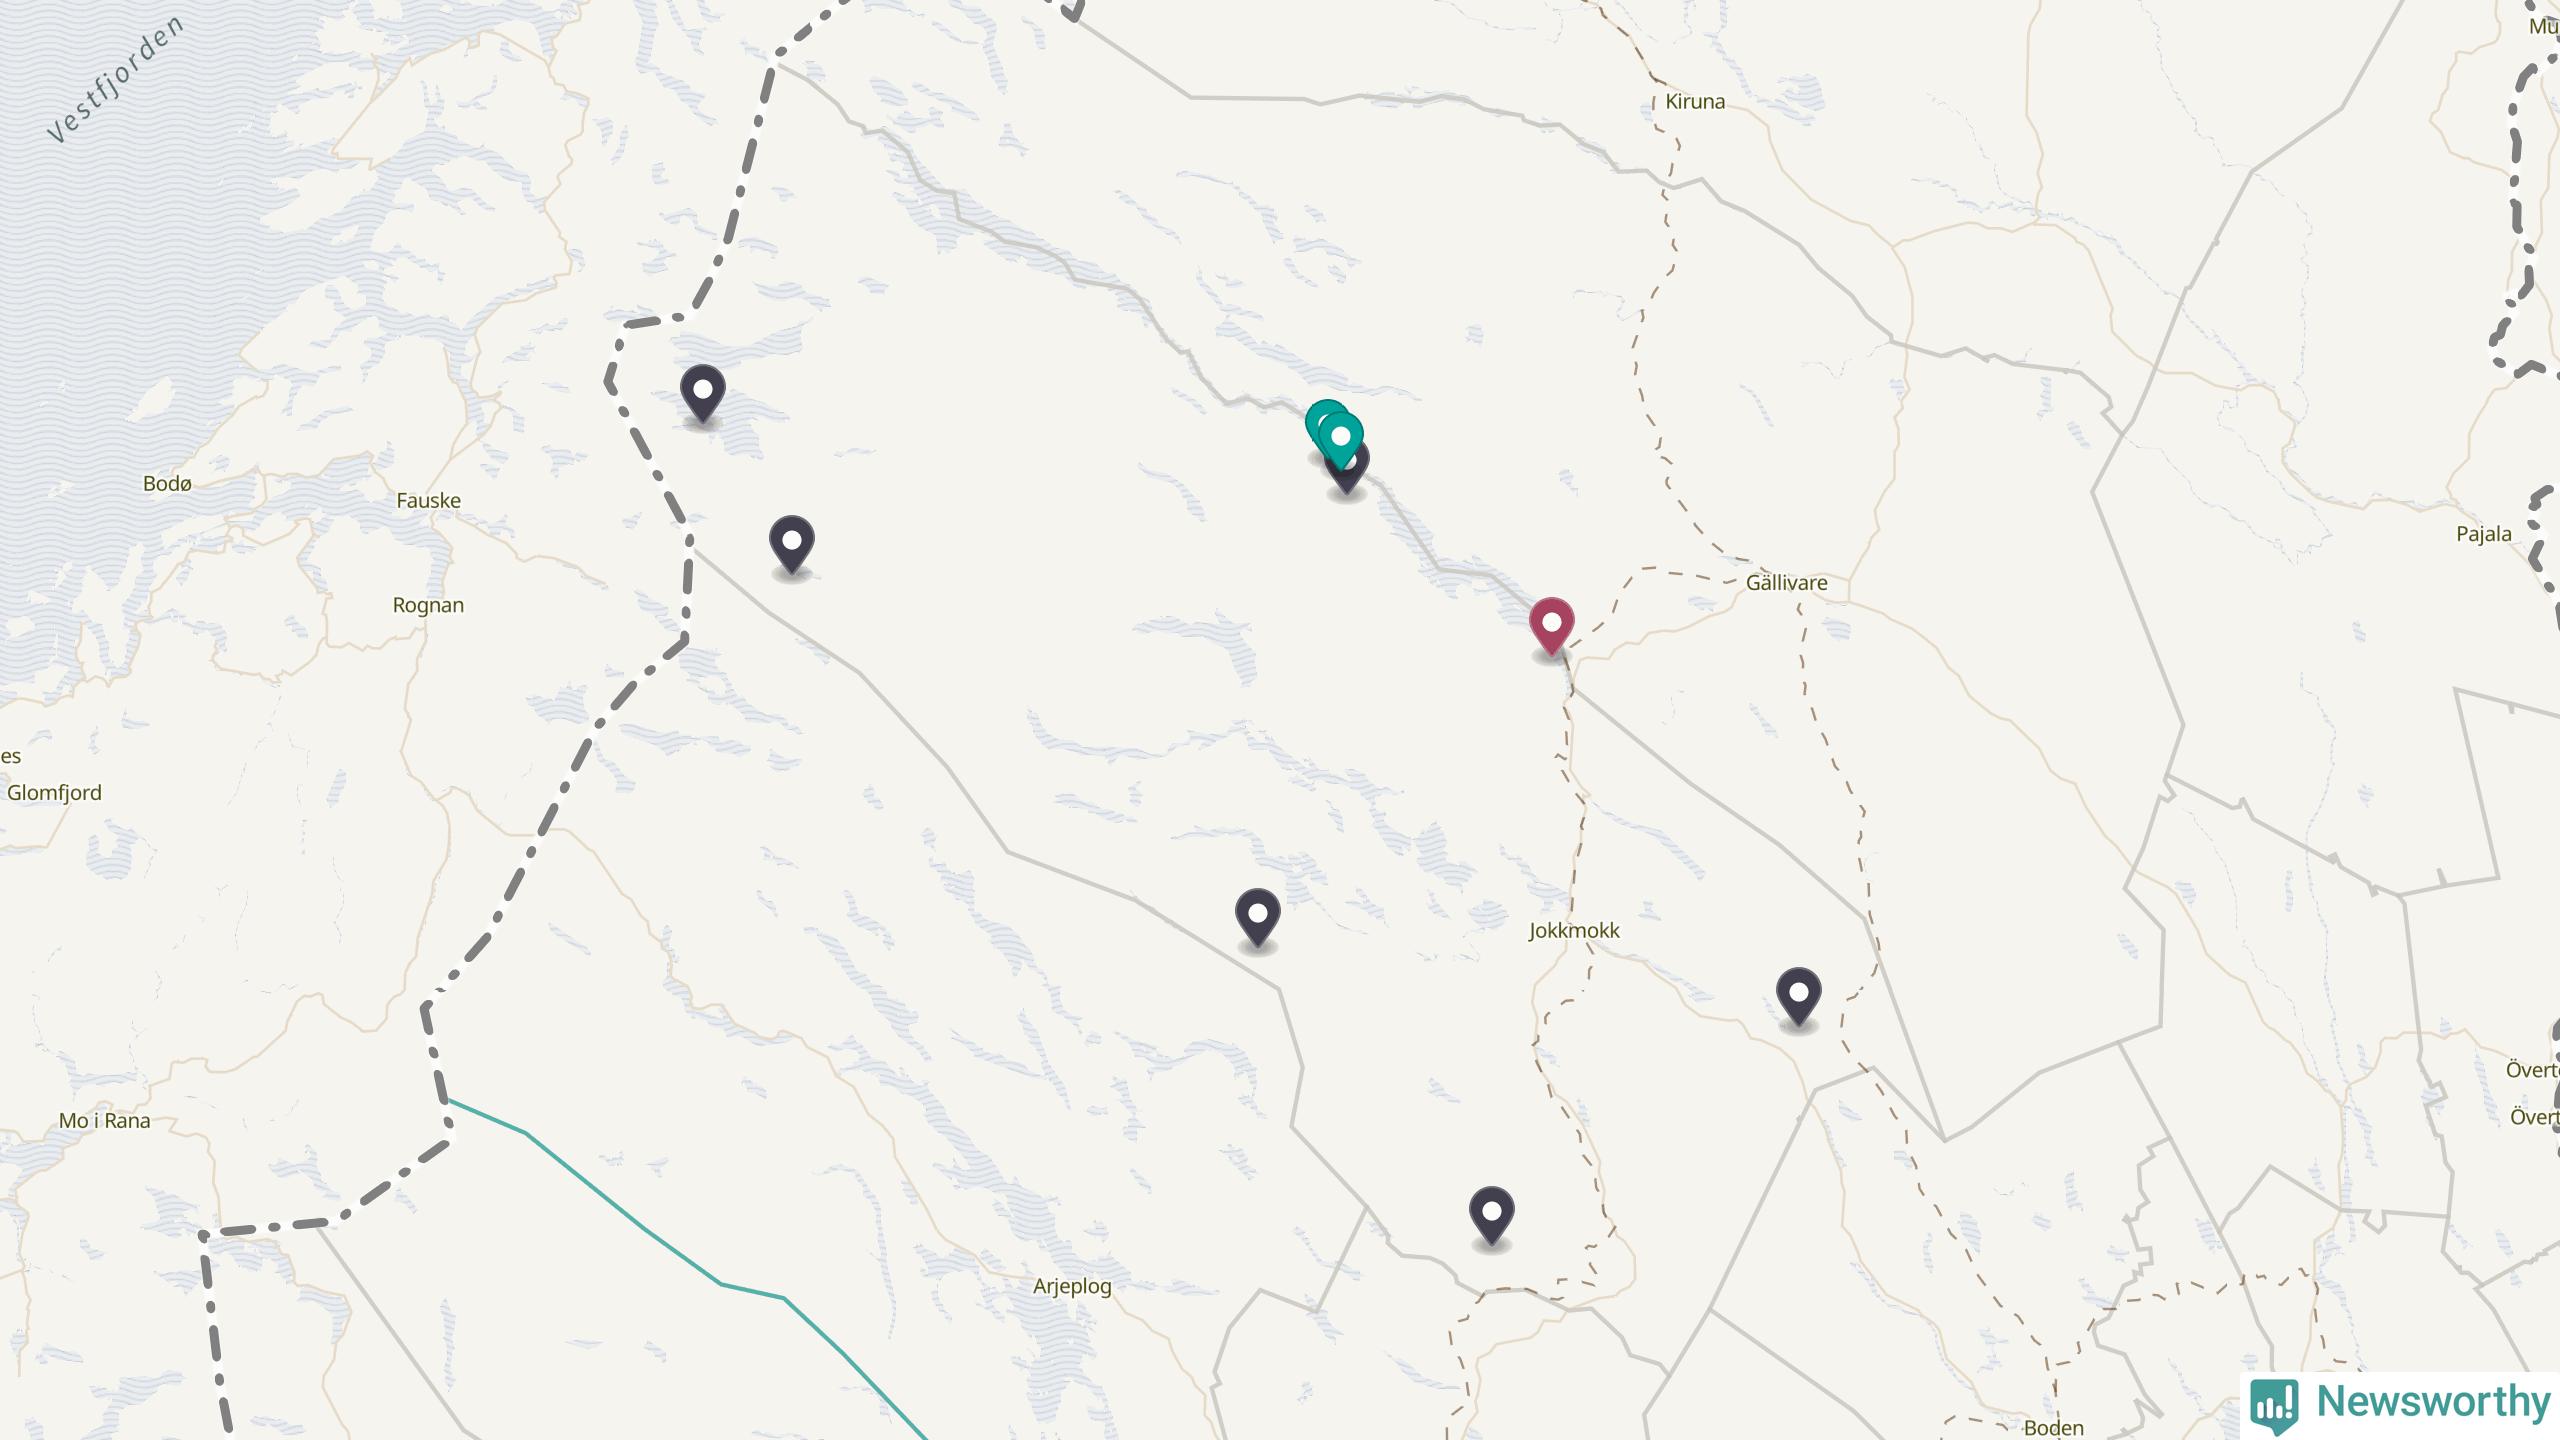Select the dark pin southeast of Jokkmokk
This screenshot has width=2560, height=1440.
1799,996
